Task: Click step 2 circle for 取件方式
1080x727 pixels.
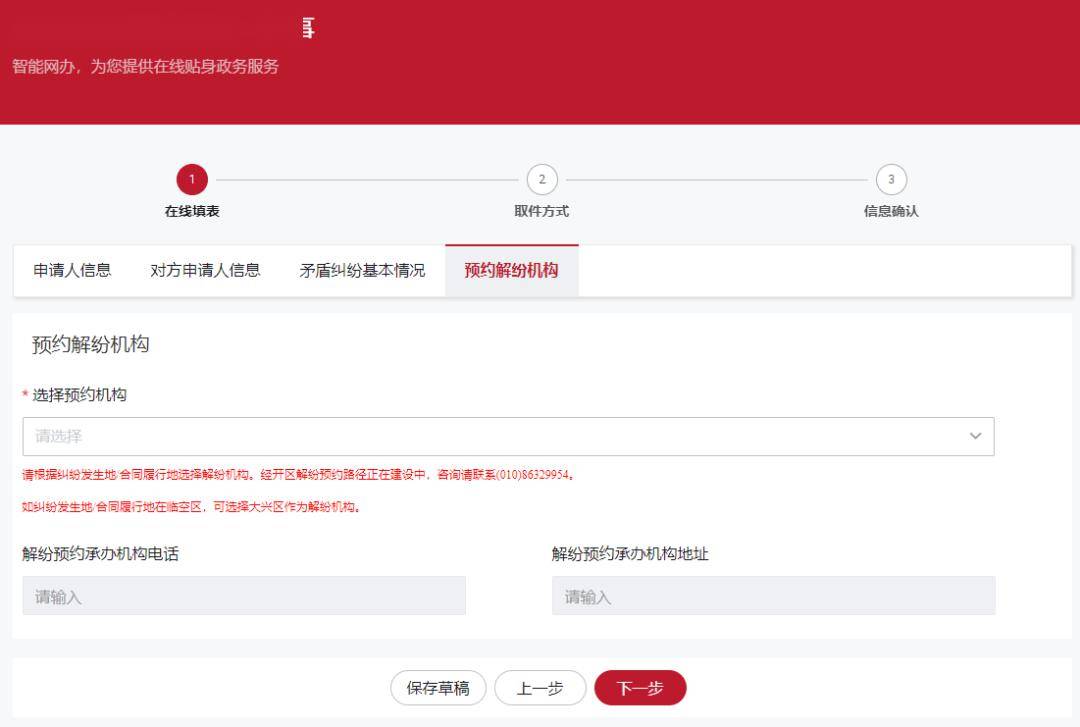Action: 541,180
